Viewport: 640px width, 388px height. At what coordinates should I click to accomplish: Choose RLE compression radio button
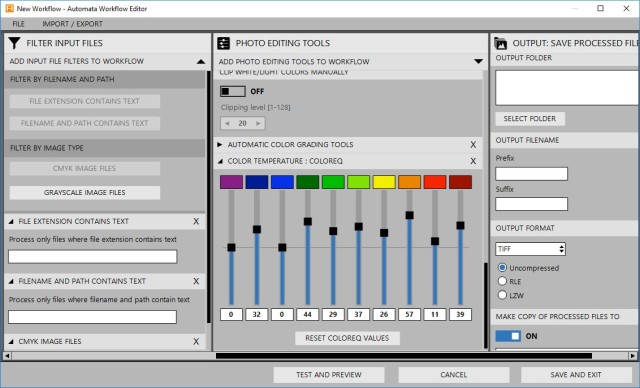[502, 281]
